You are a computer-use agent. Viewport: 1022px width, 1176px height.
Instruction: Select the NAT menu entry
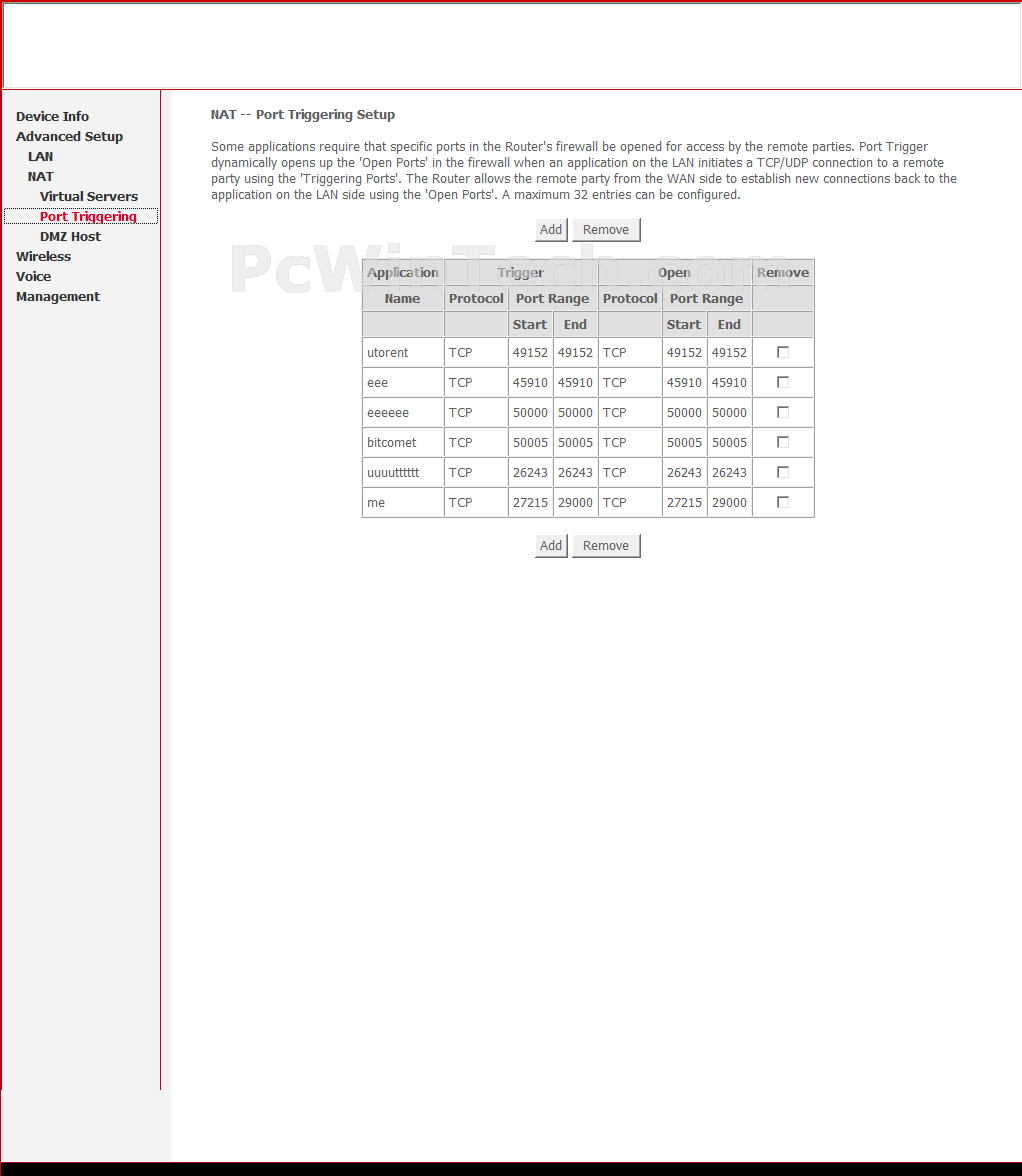coord(40,176)
